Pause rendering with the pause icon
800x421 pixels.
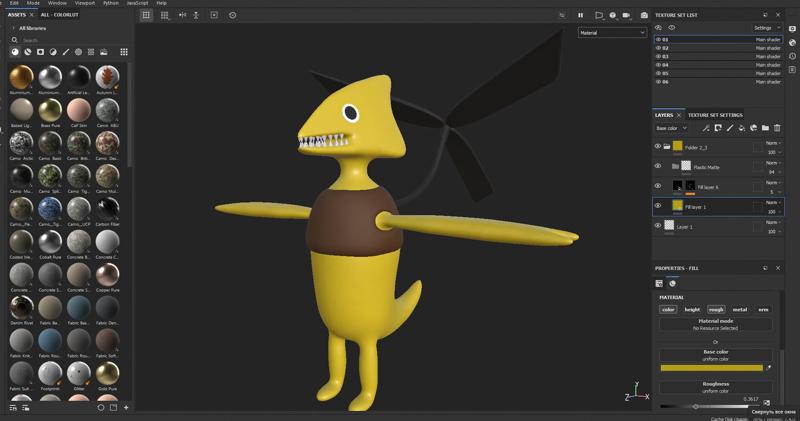click(580, 15)
